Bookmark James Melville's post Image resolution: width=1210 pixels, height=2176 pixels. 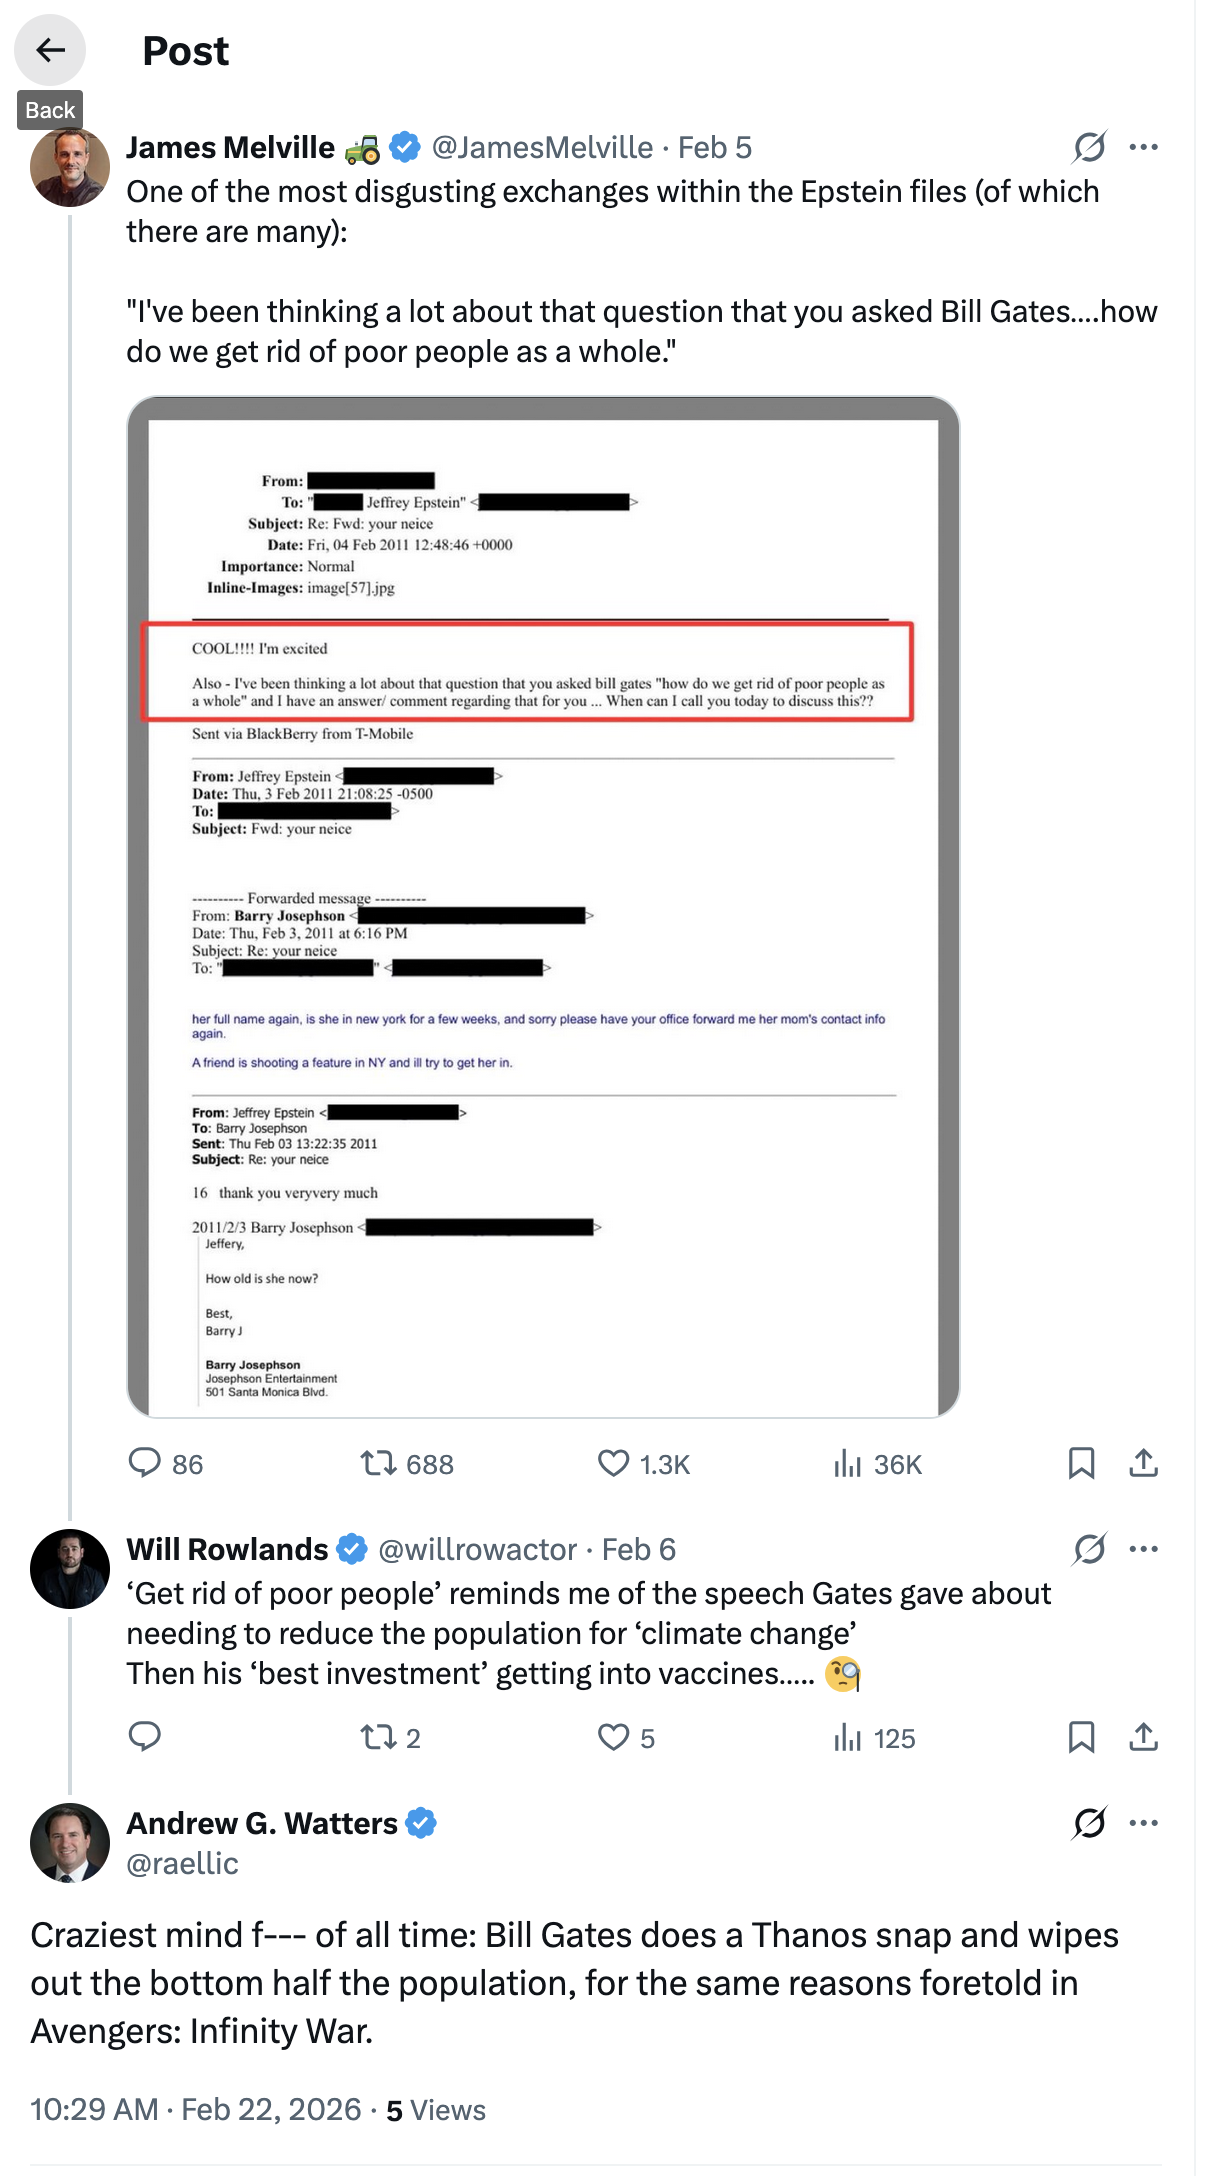click(x=1081, y=1464)
